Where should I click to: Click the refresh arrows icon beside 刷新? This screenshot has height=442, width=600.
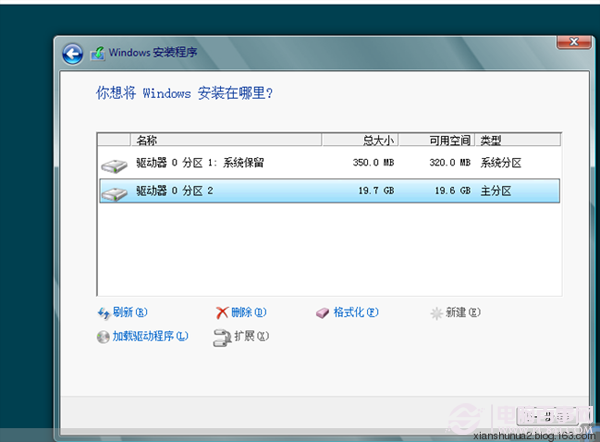(103, 313)
